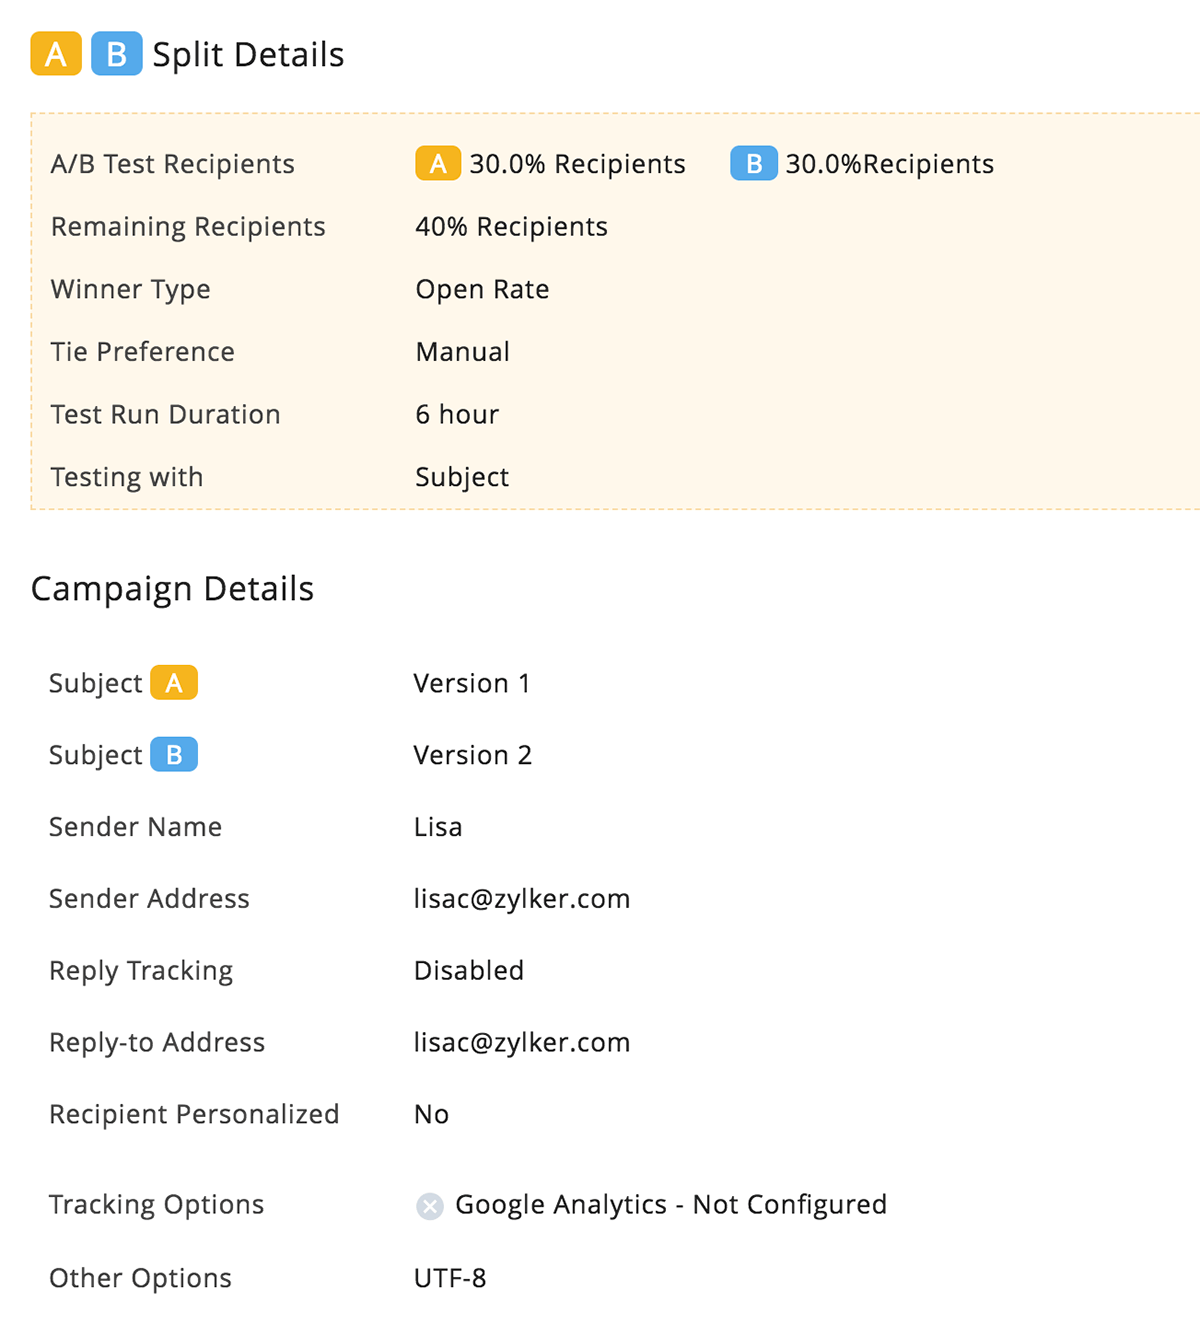
Task: Click the gray X icon before Google Analytics
Action: click(430, 1206)
